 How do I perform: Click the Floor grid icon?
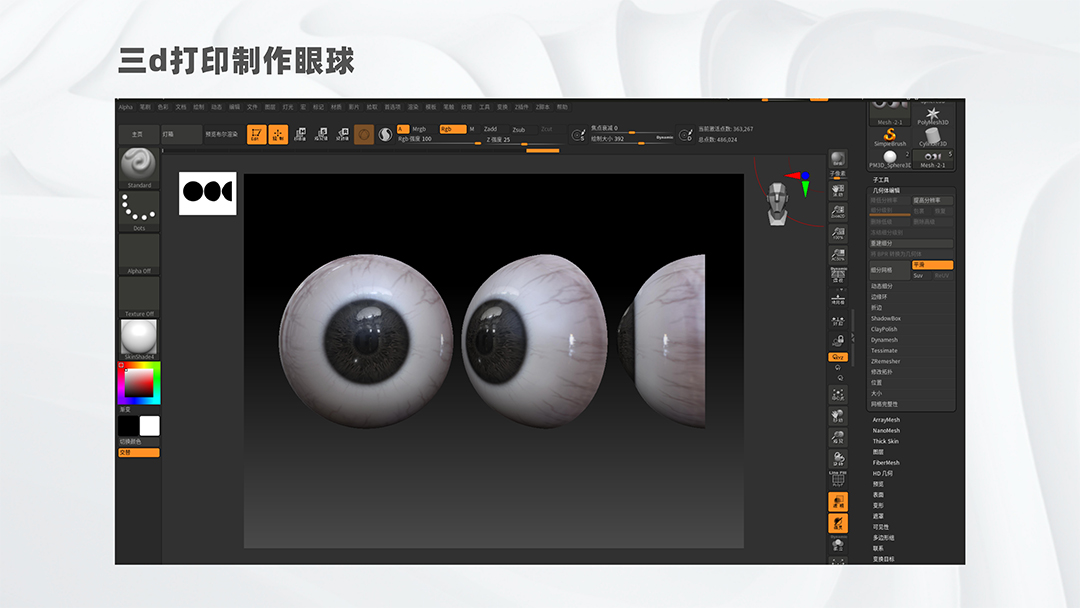[838, 298]
